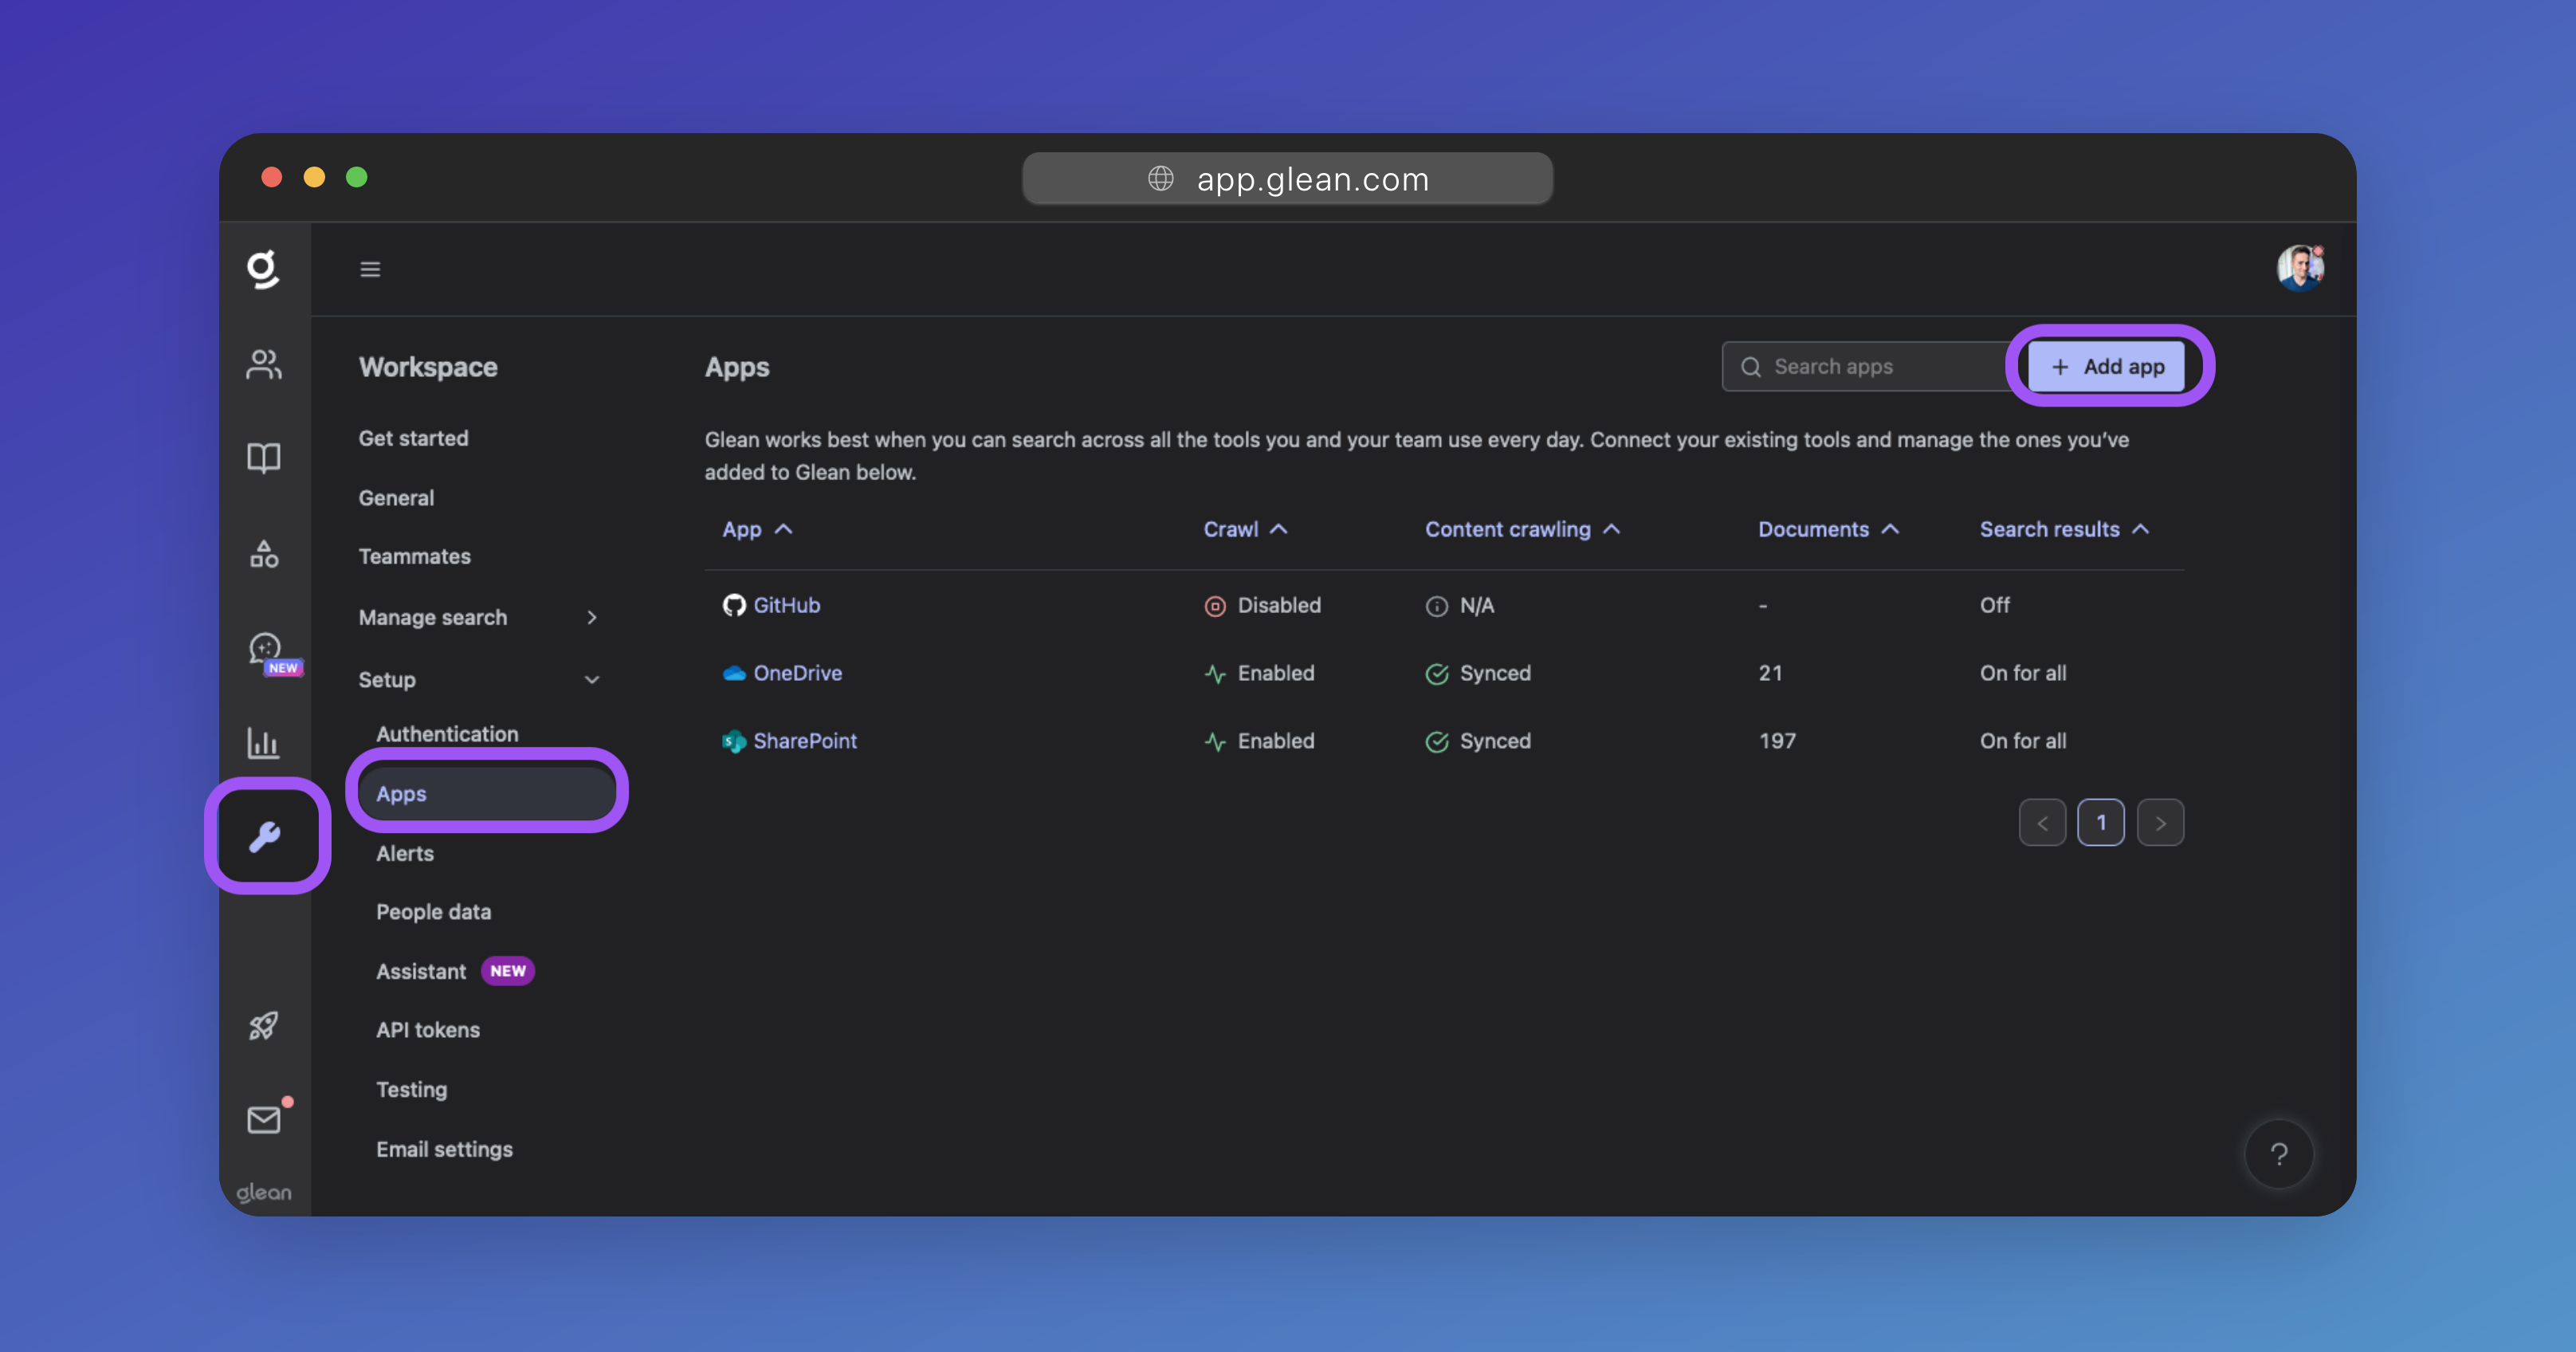Expand the Manage search submenu
This screenshot has width=2576, height=1352.
(x=591, y=618)
